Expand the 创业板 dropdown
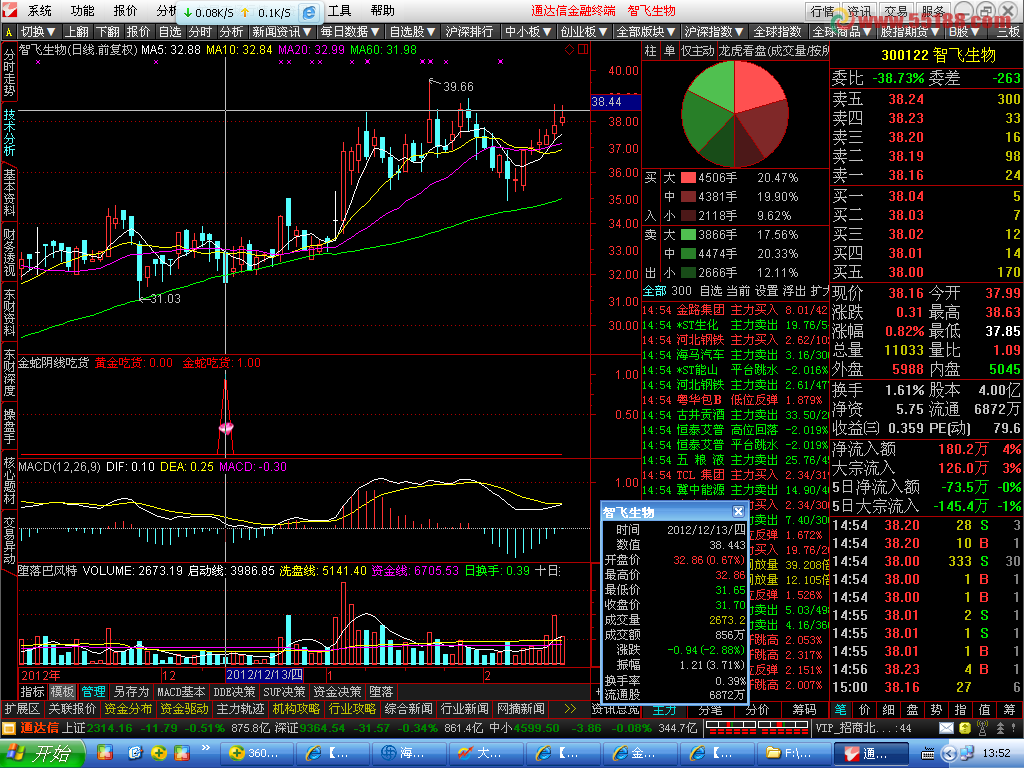This screenshot has height=768, width=1024. (x=584, y=31)
